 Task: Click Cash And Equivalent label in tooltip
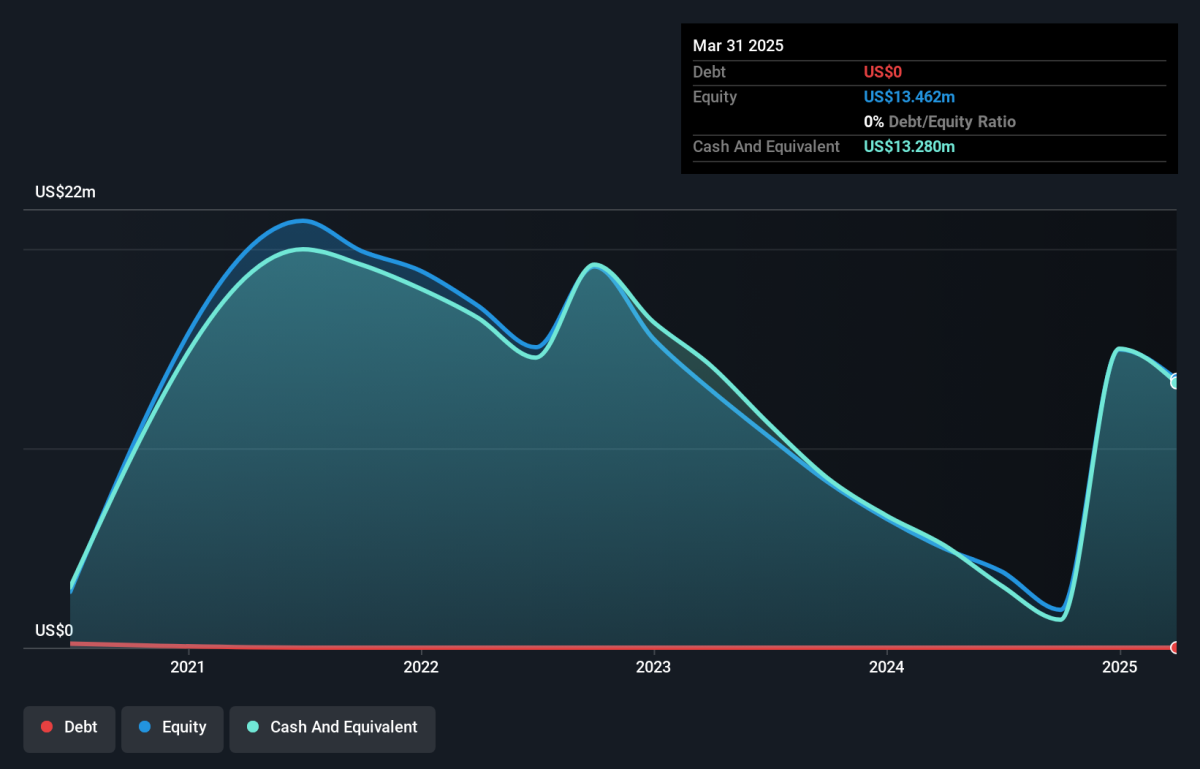coord(766,147)
